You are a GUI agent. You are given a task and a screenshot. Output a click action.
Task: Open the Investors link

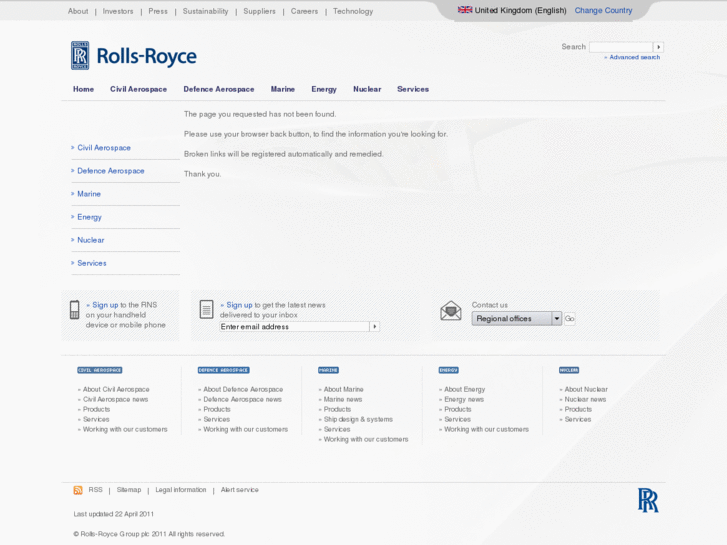tap(118, 11)
